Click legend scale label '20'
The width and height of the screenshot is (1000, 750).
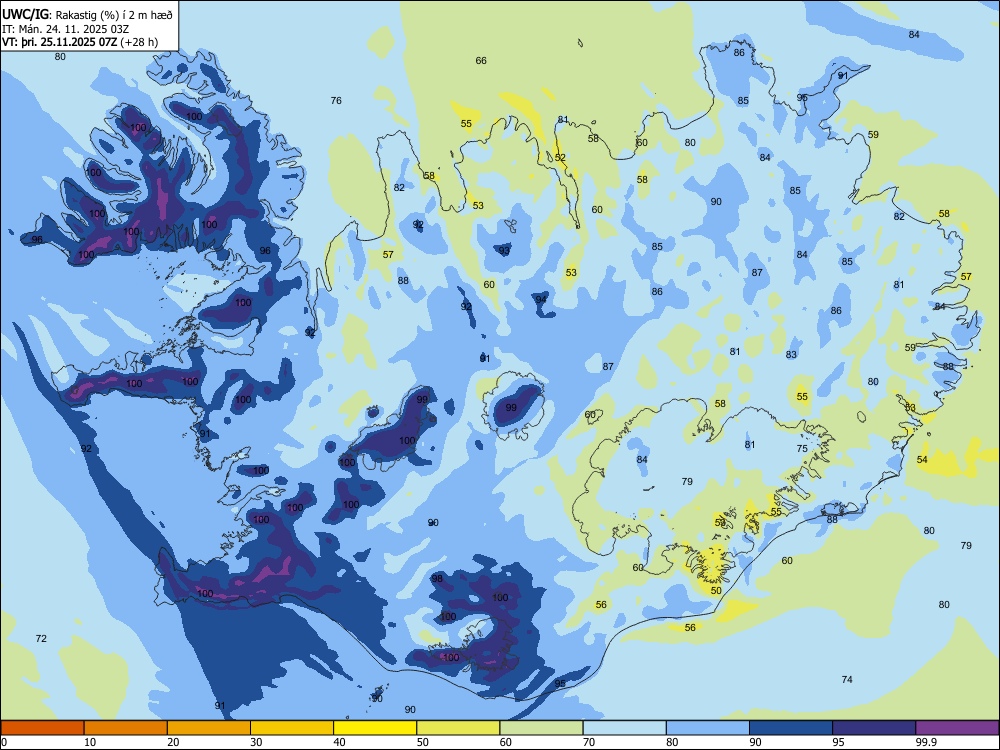[173, 742]
